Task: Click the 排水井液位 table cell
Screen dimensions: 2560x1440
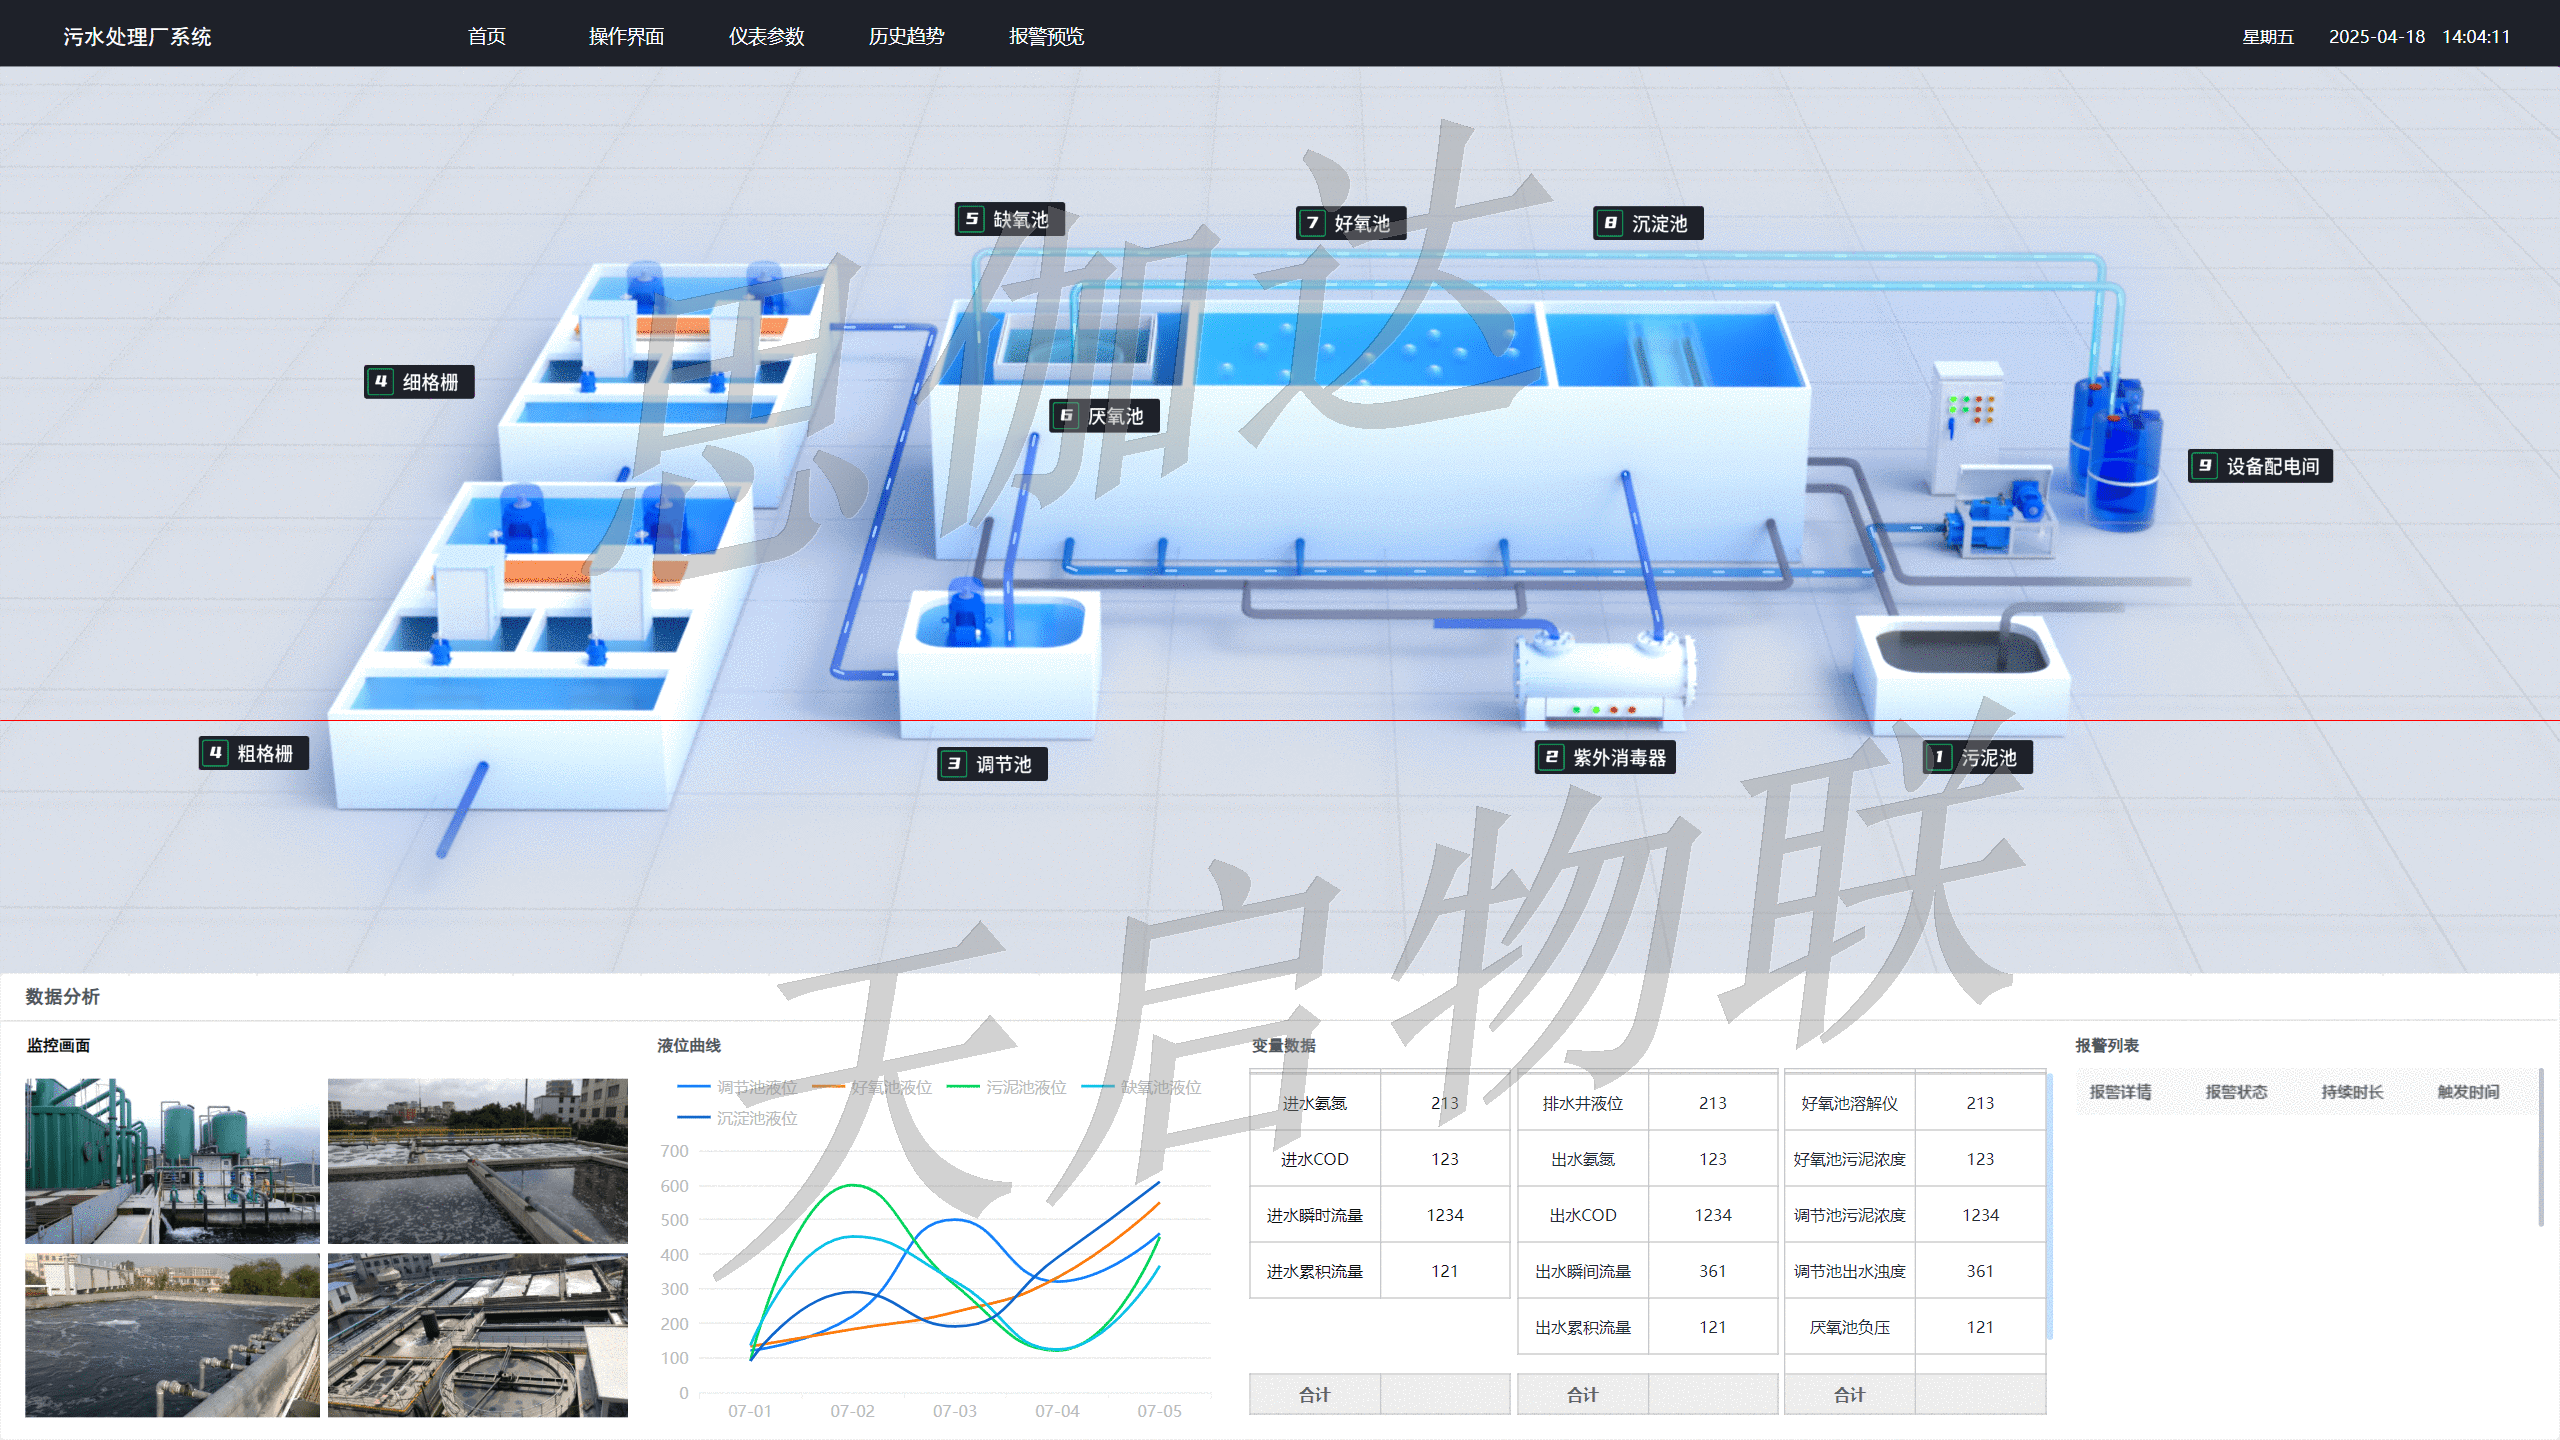Action: pyautogui.click(x=1583, y=1103)
